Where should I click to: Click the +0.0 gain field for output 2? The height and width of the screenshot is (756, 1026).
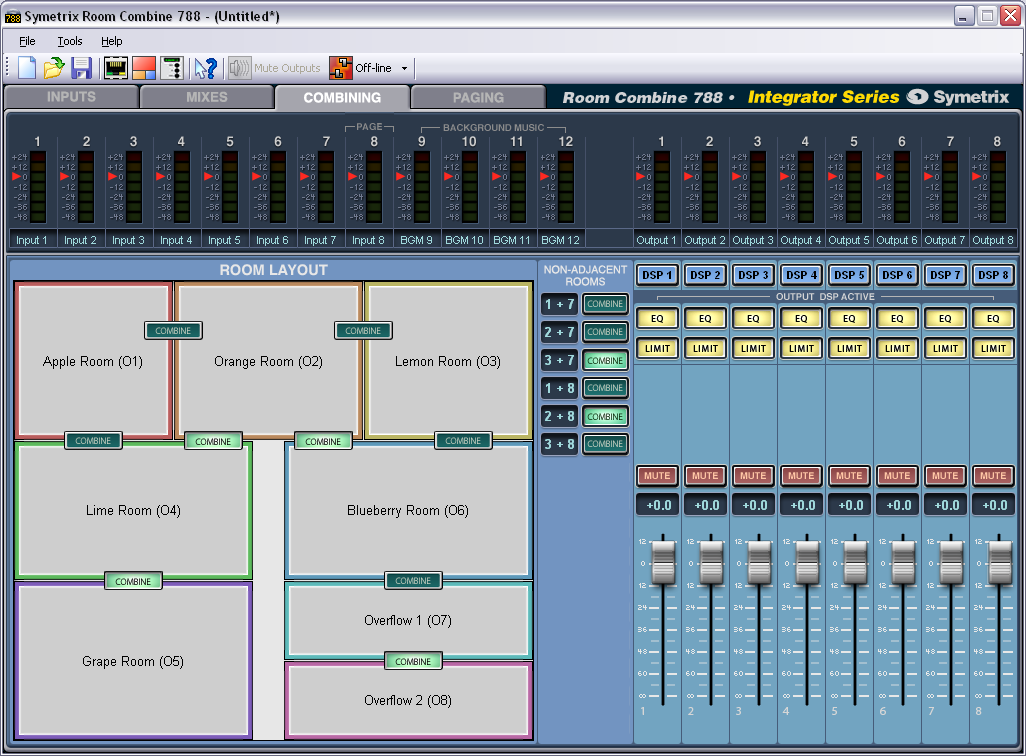(706, 505)
